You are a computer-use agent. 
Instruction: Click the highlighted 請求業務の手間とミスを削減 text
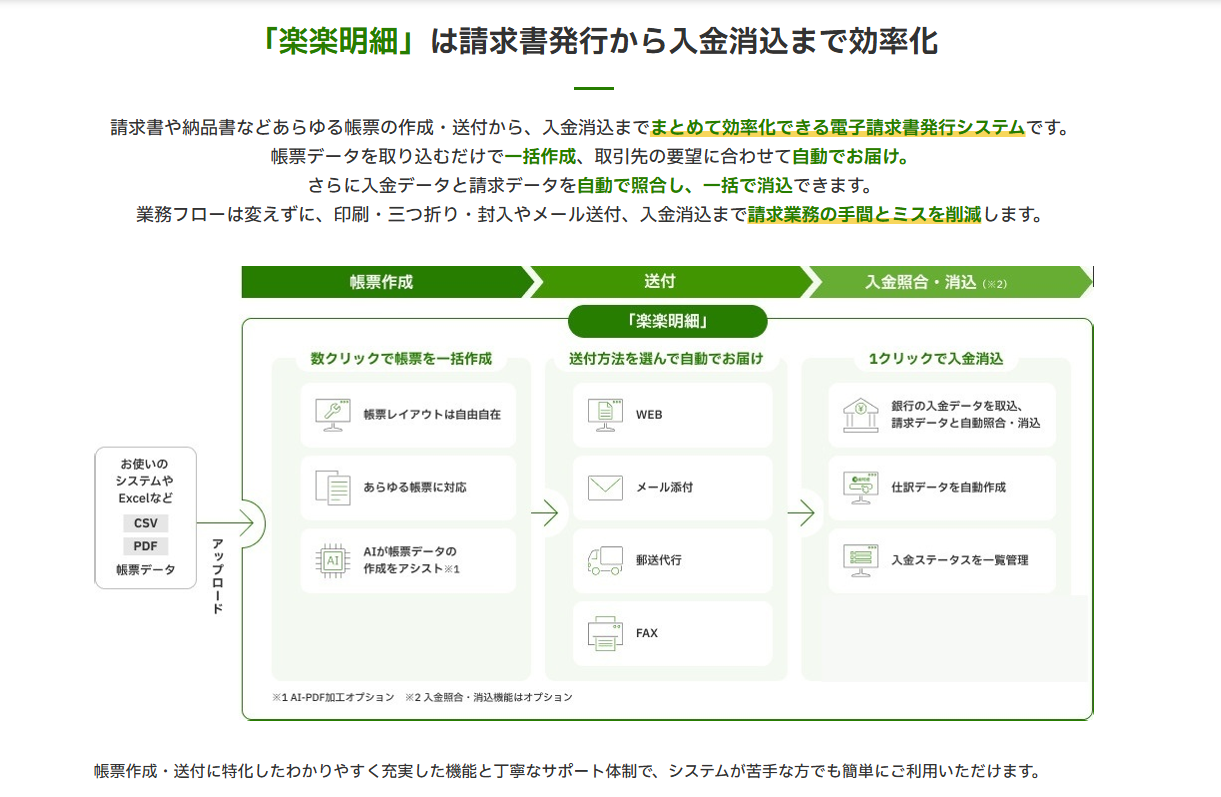tap(865, 215)
